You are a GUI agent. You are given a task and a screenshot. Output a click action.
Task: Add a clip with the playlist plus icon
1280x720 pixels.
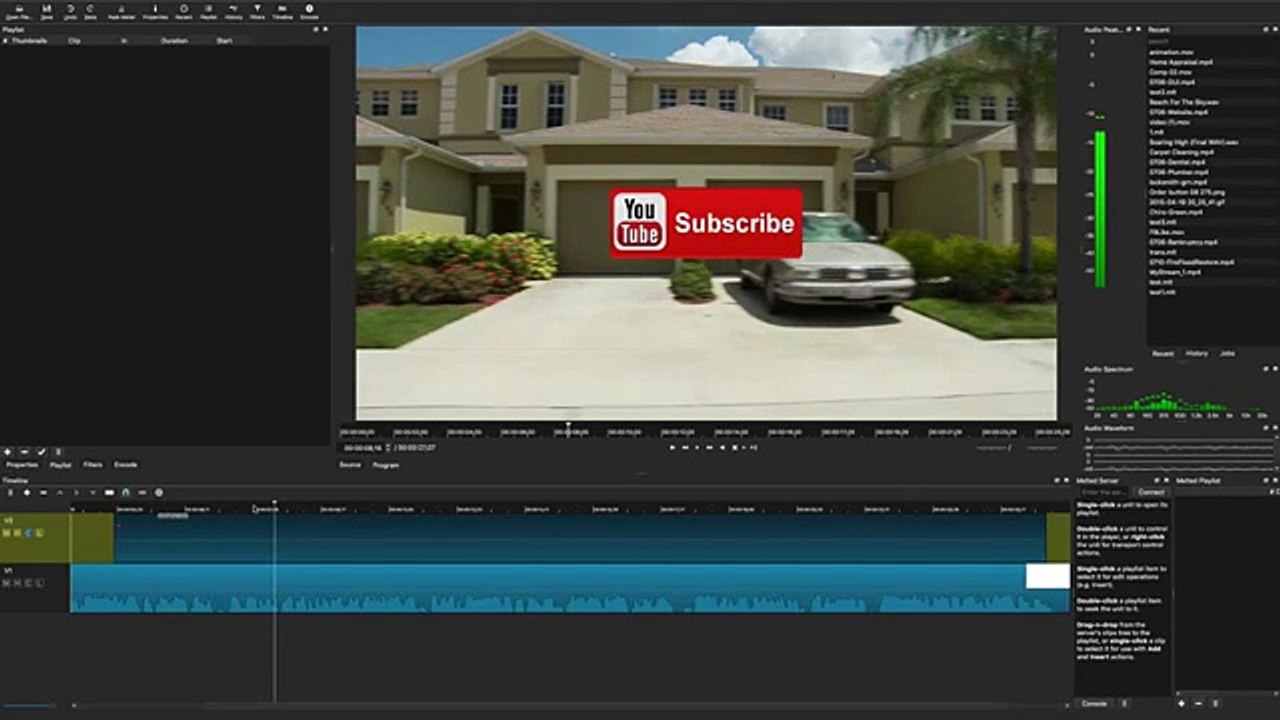click(8, 452)
